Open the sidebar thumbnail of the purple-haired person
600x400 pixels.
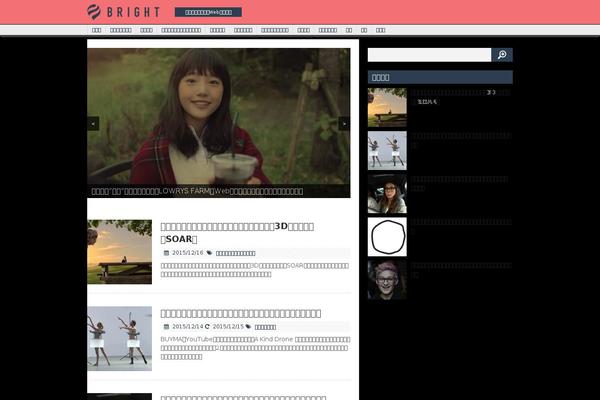[387, 280]
